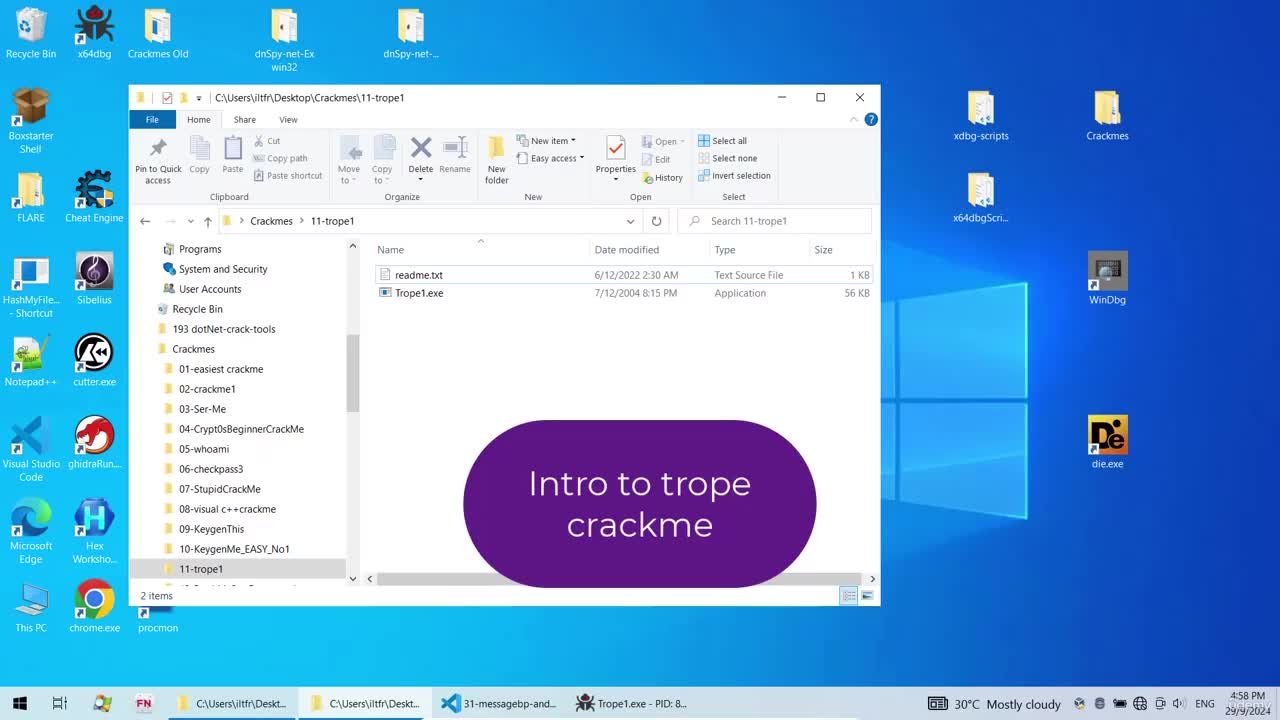Viewport: 1280px width, 720px height.
Task: Collapse the ribbon with the chevron
Action: coord(853,119)
